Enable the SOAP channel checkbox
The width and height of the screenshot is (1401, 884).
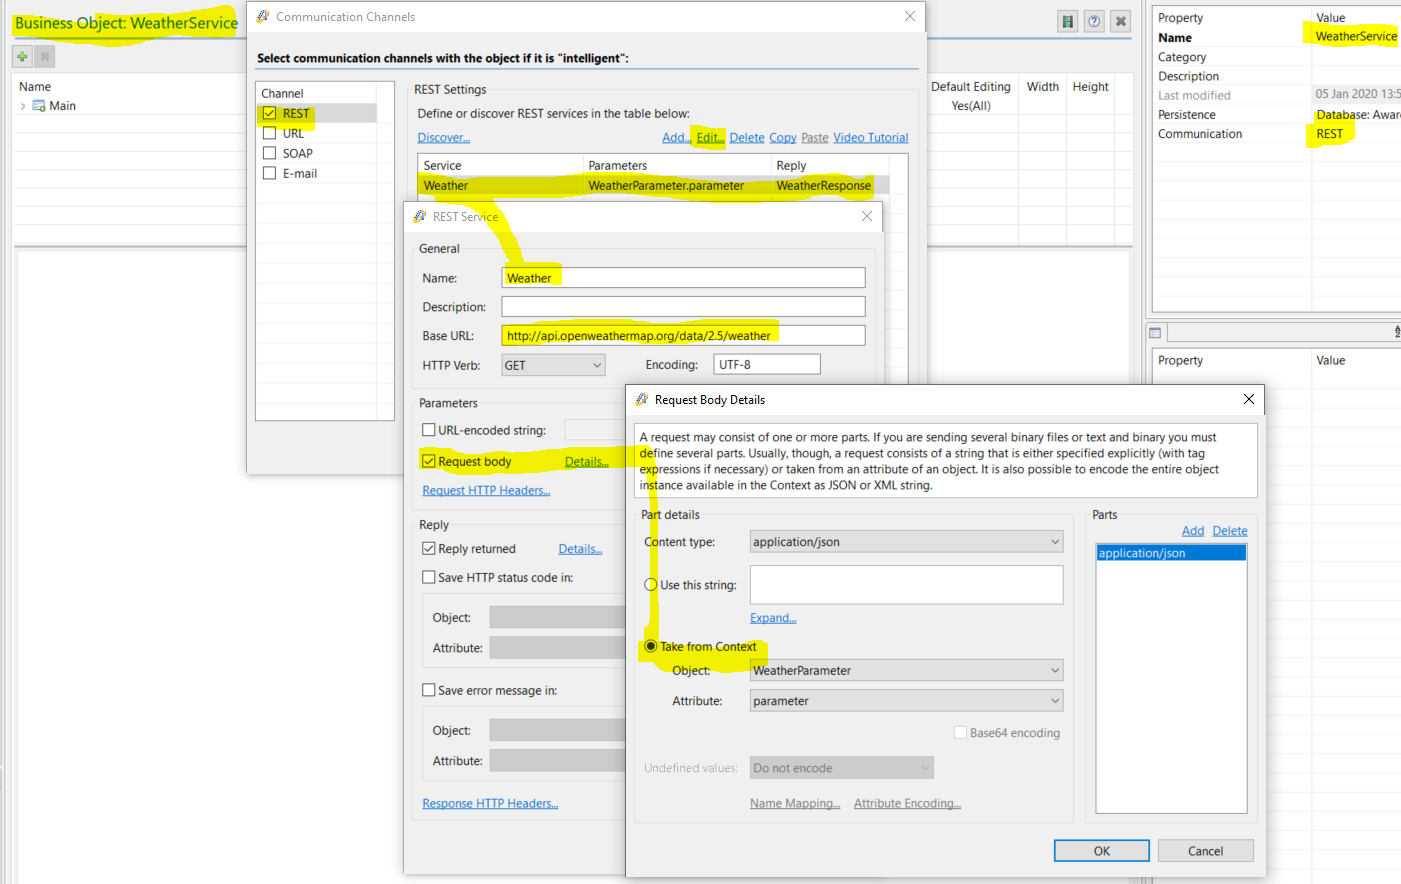(269, 153)
